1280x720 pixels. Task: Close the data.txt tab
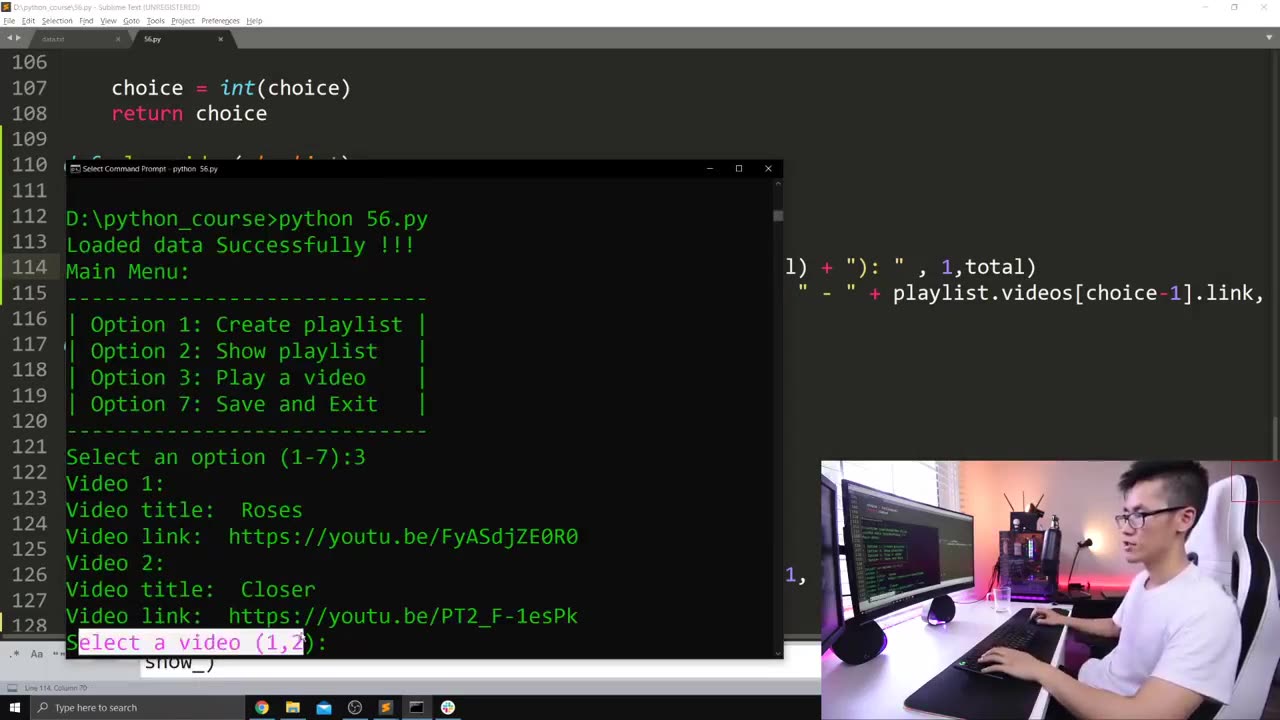click(x=118, y=39)
